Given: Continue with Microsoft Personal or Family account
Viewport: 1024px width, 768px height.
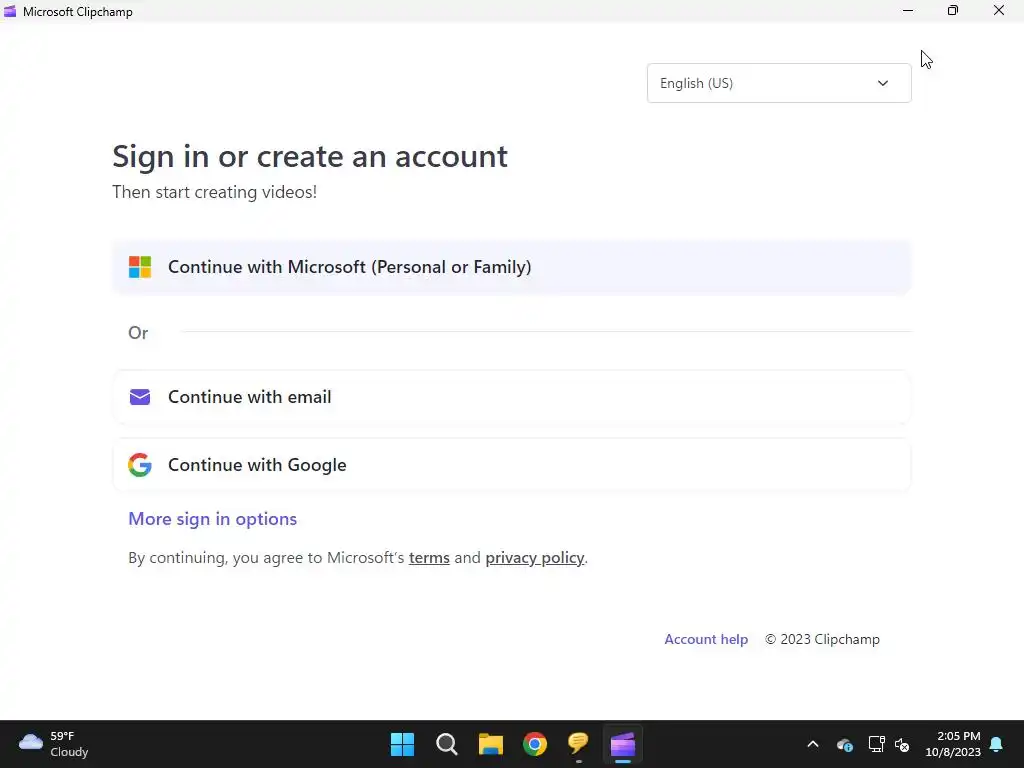Looking at the screenshot, I should [511, 267].
